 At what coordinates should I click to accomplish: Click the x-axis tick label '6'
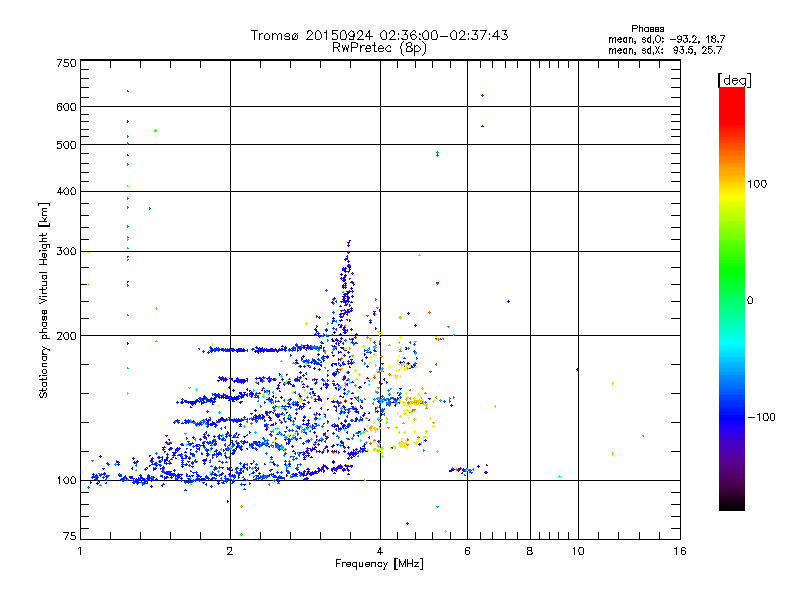coord(467,551)
